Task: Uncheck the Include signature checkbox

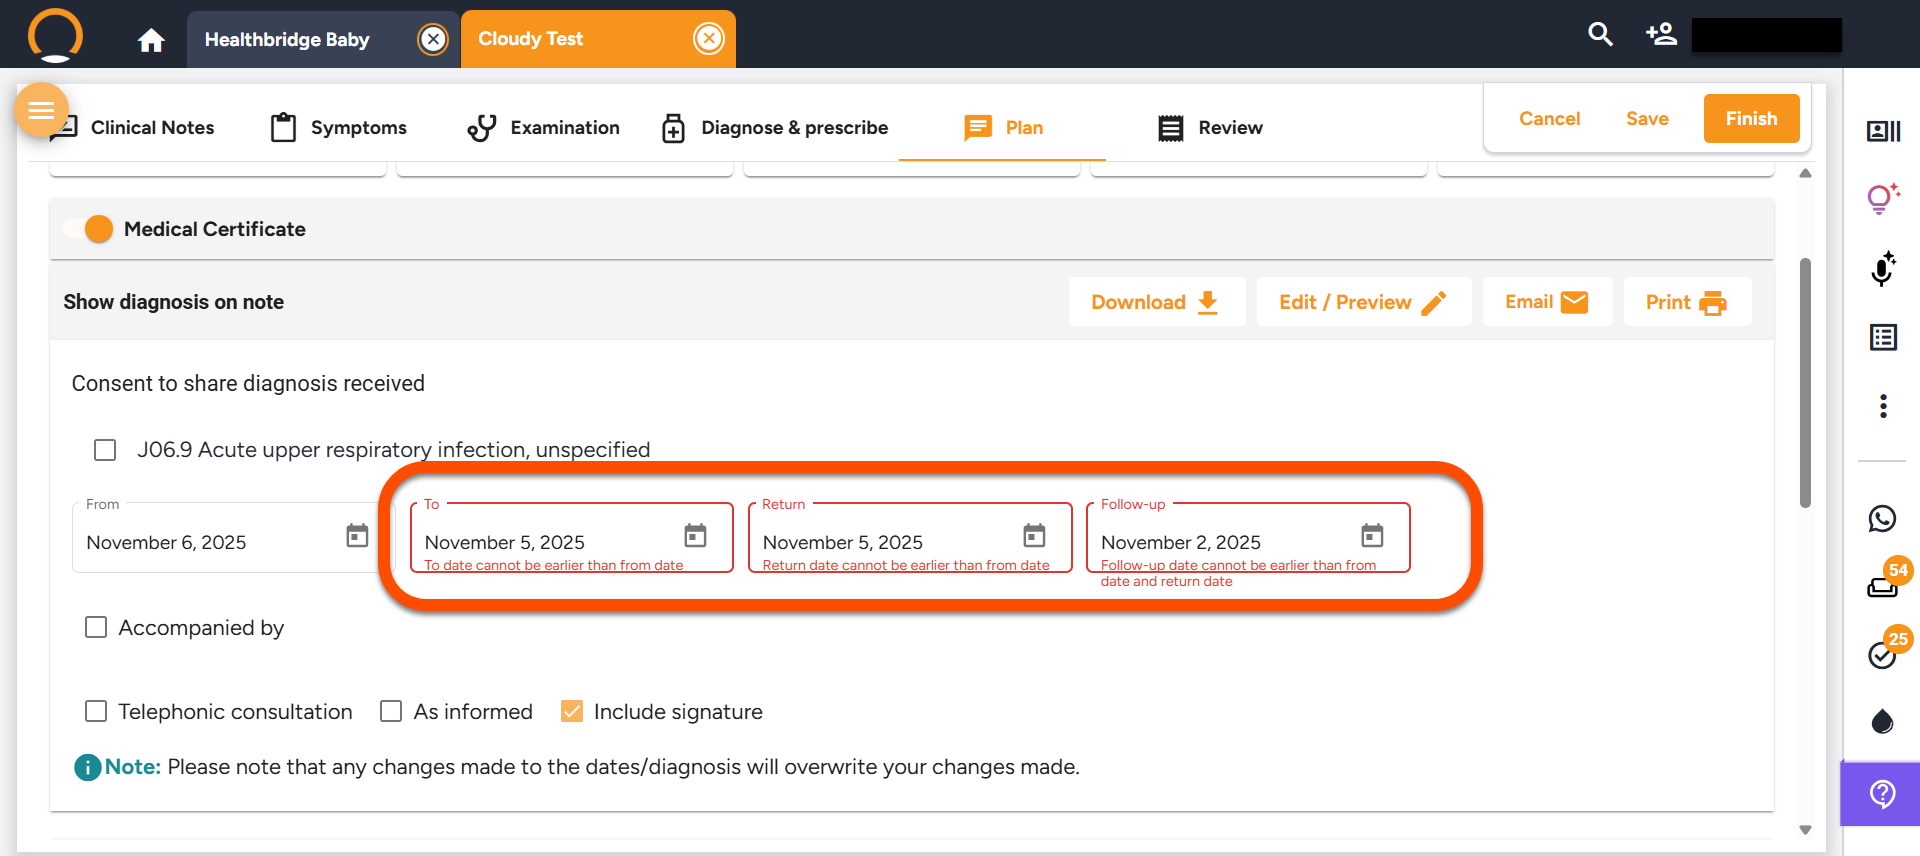Action: click(572, 711)
